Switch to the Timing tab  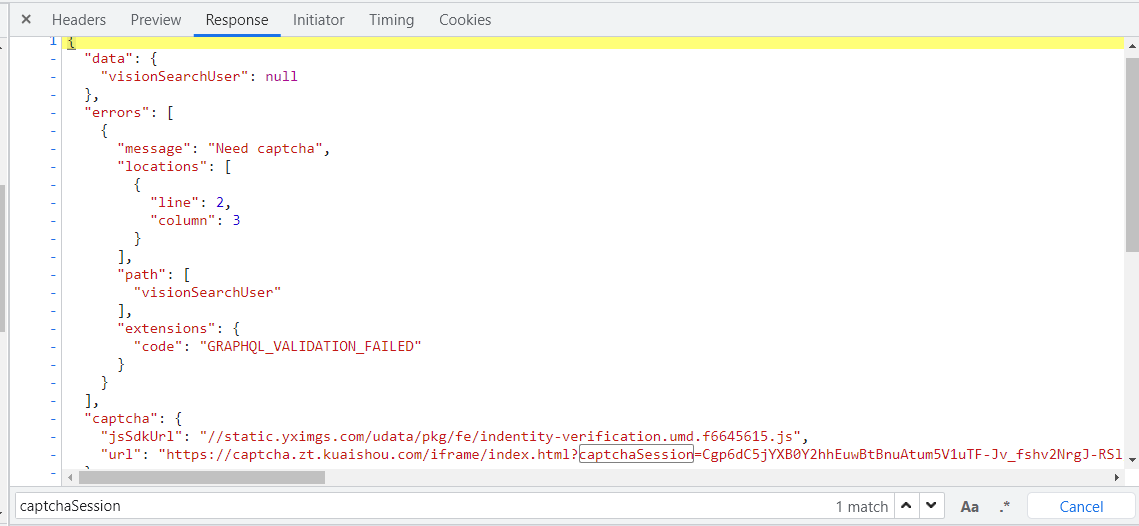pyautogui.click(x=392, y=20)
